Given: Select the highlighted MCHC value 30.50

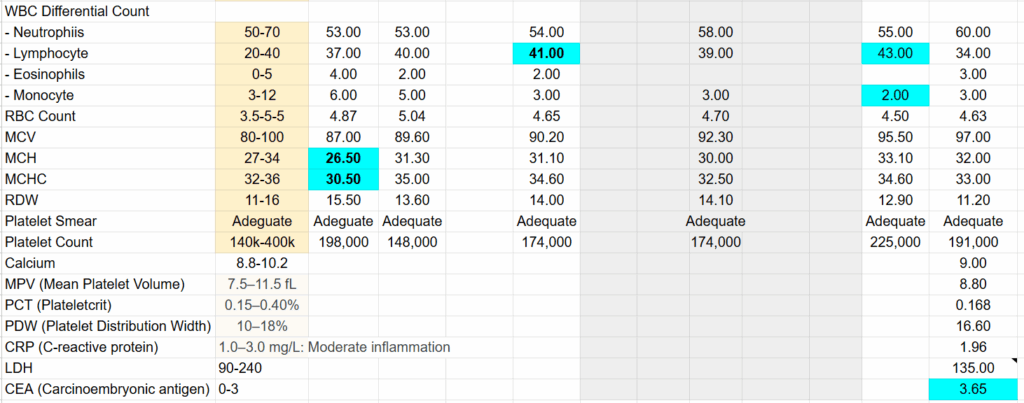Looking at the screenshot, I should tap(344, 179).
